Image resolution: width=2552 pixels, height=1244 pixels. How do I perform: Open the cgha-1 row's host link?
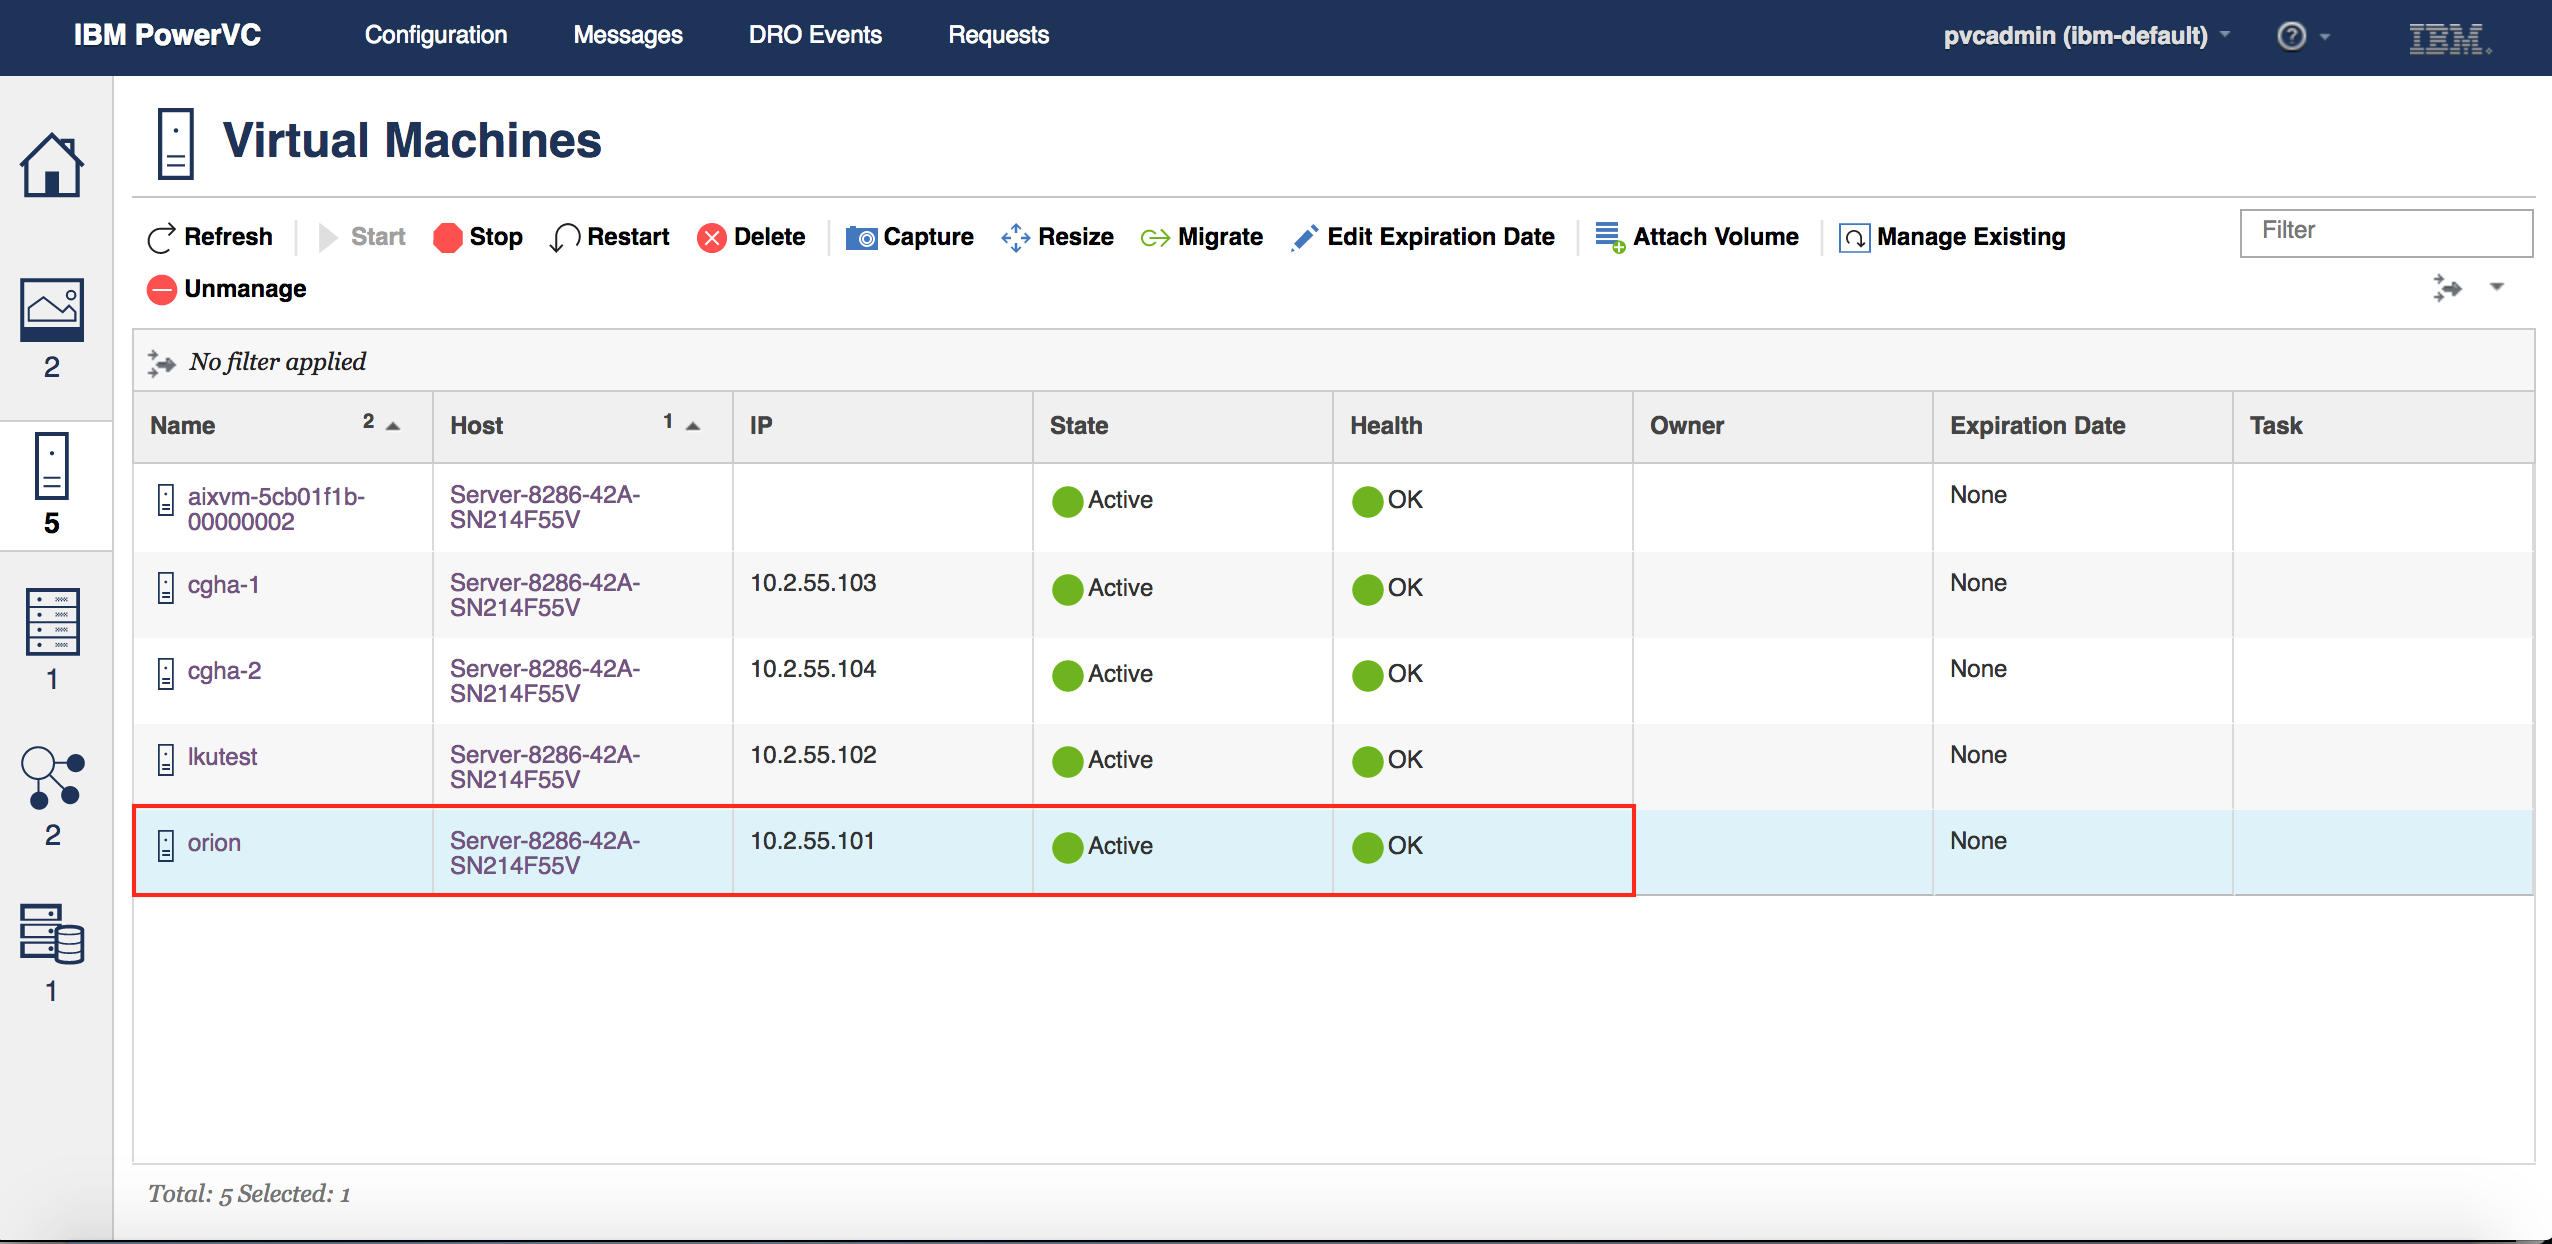pos(545,595)
